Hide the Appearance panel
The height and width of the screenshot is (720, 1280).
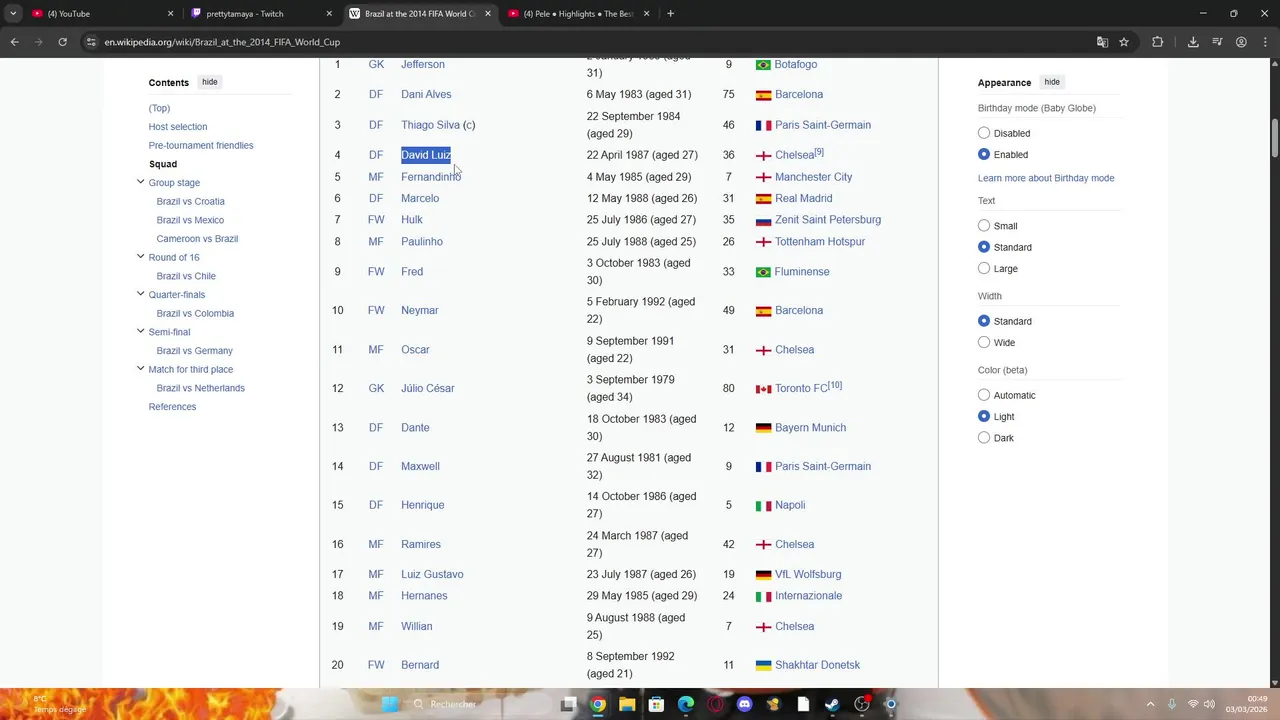1052,82
